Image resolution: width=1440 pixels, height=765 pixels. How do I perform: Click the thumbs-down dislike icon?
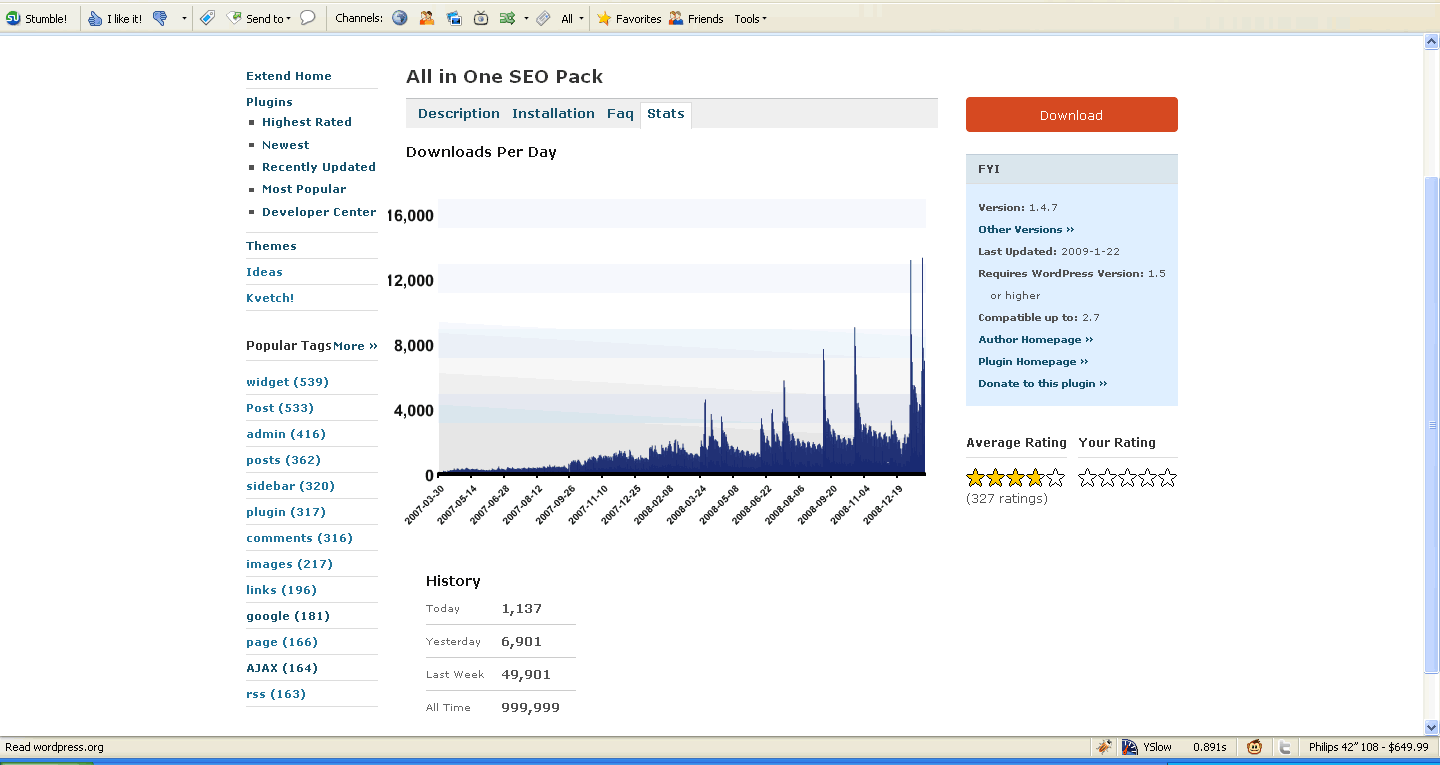pyautogui.click(x=160, y=18)
